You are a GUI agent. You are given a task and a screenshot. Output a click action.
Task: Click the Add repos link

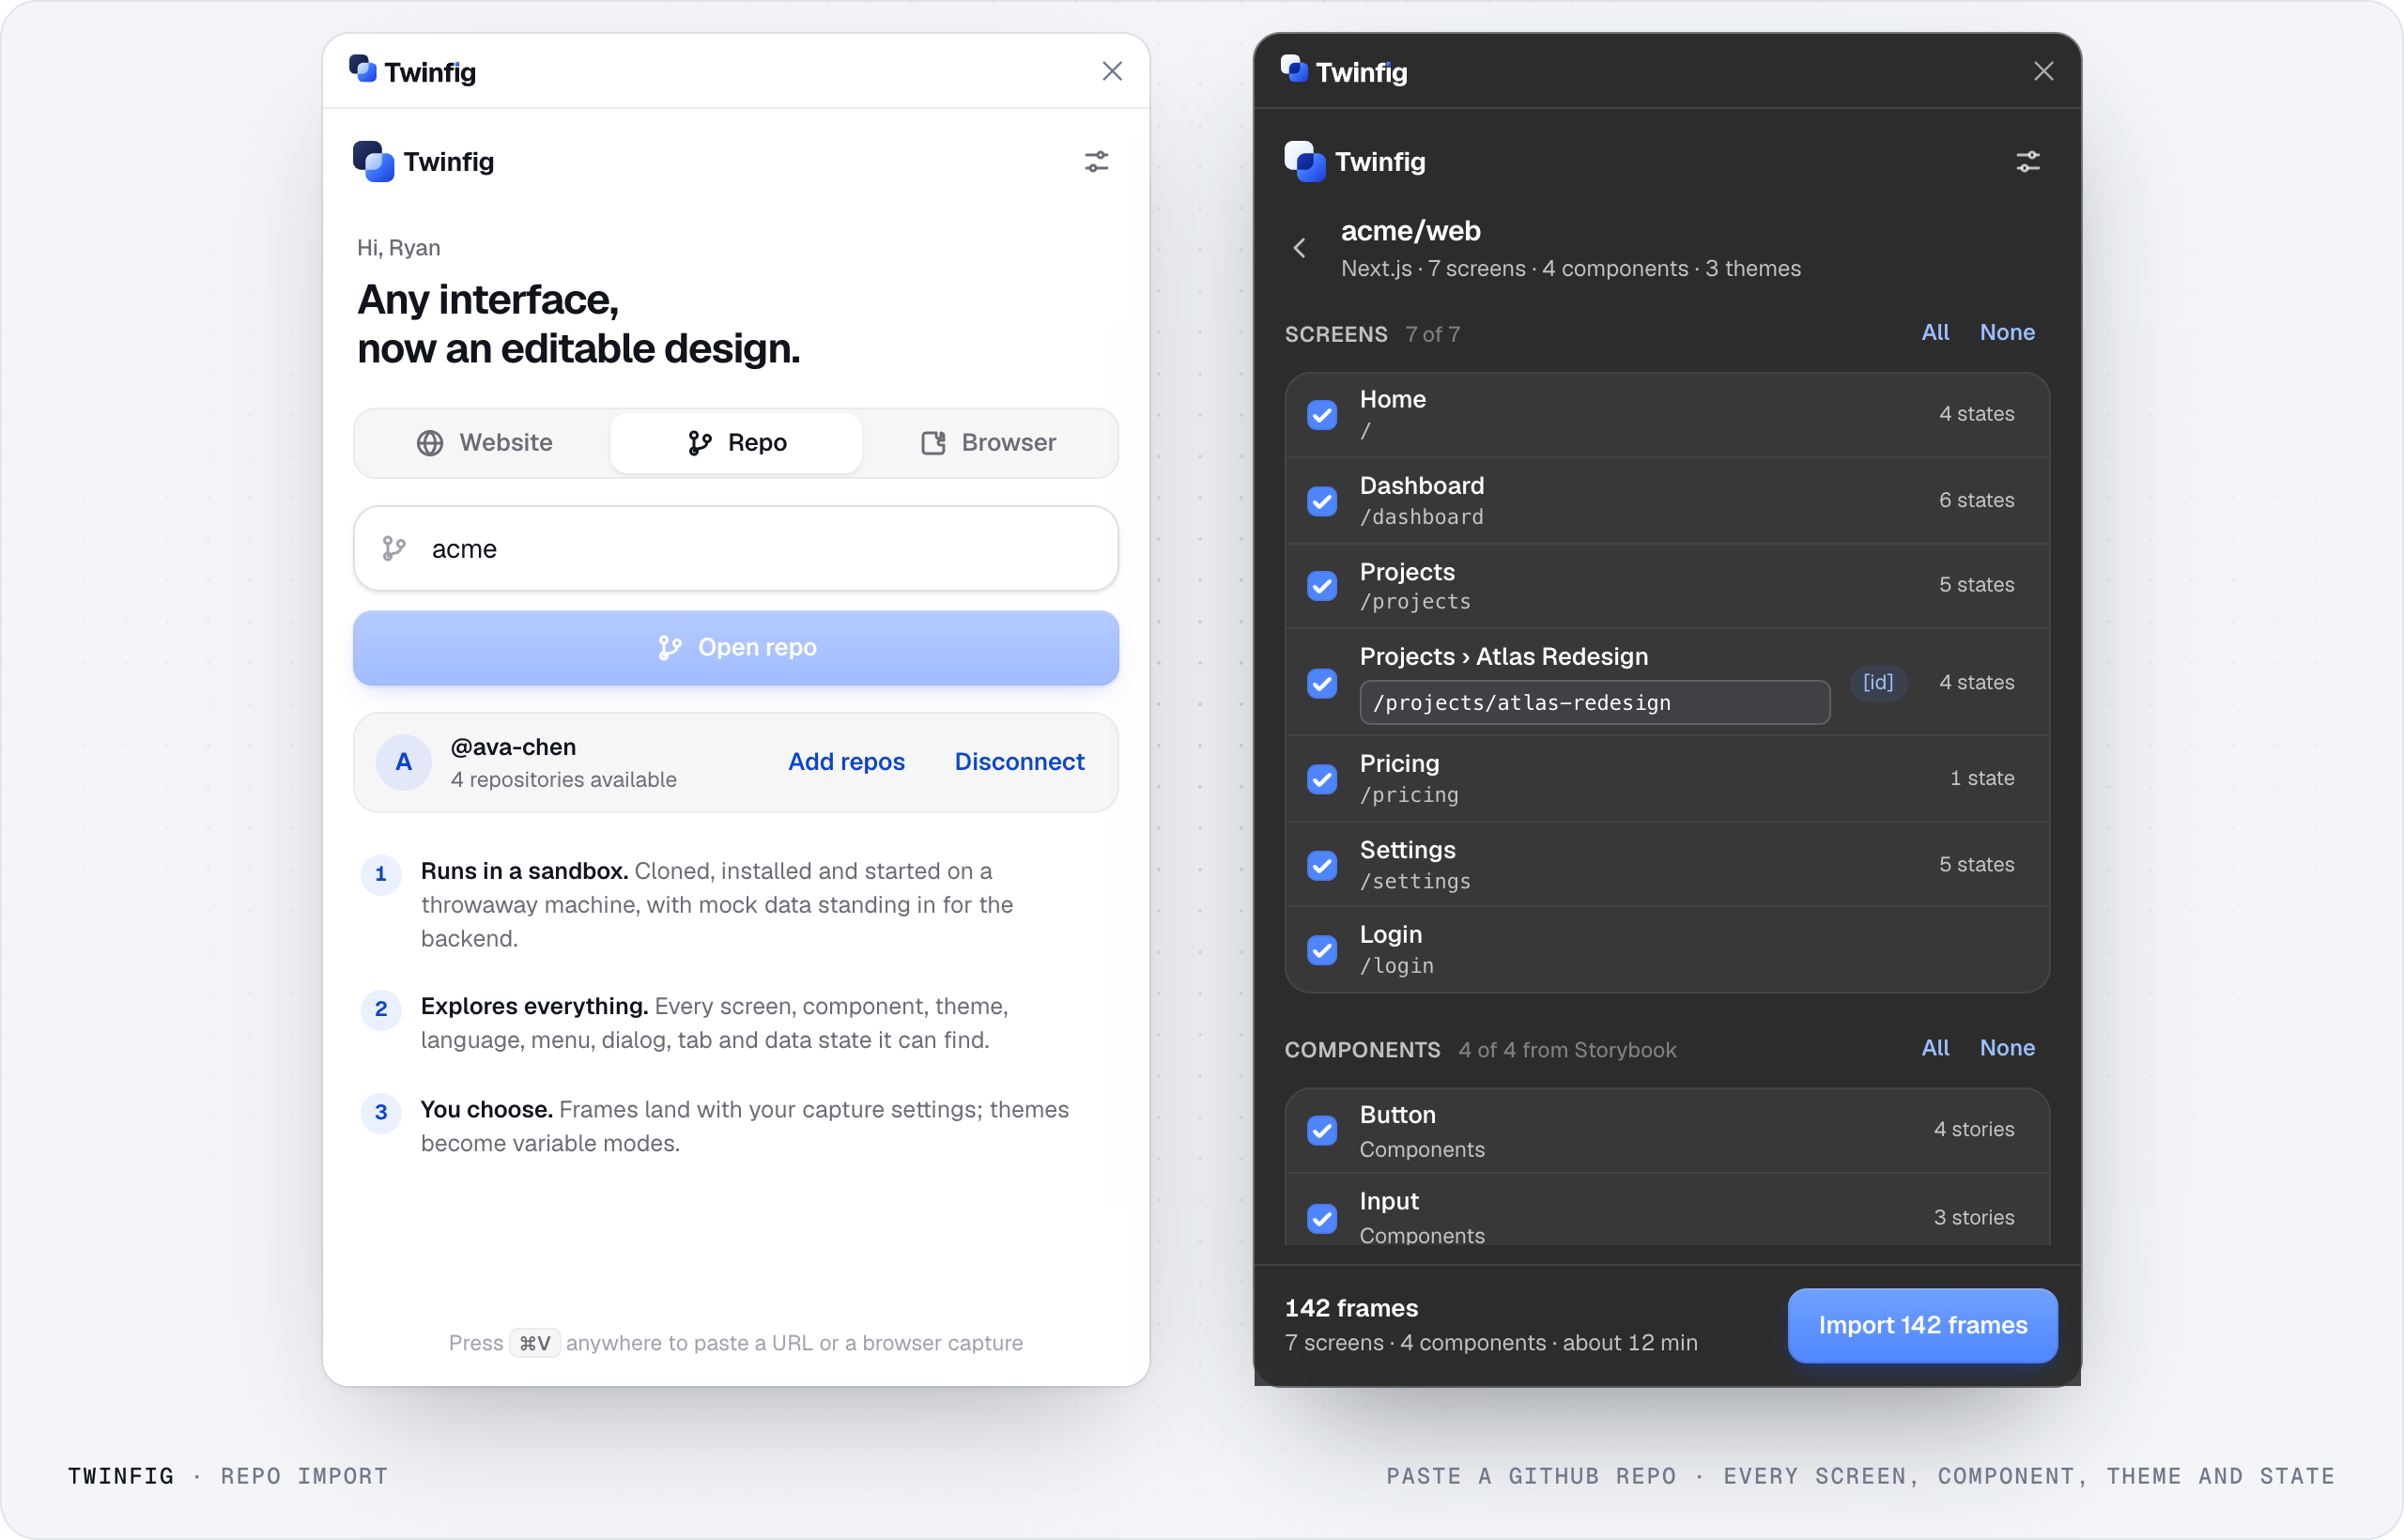(846, 762)
